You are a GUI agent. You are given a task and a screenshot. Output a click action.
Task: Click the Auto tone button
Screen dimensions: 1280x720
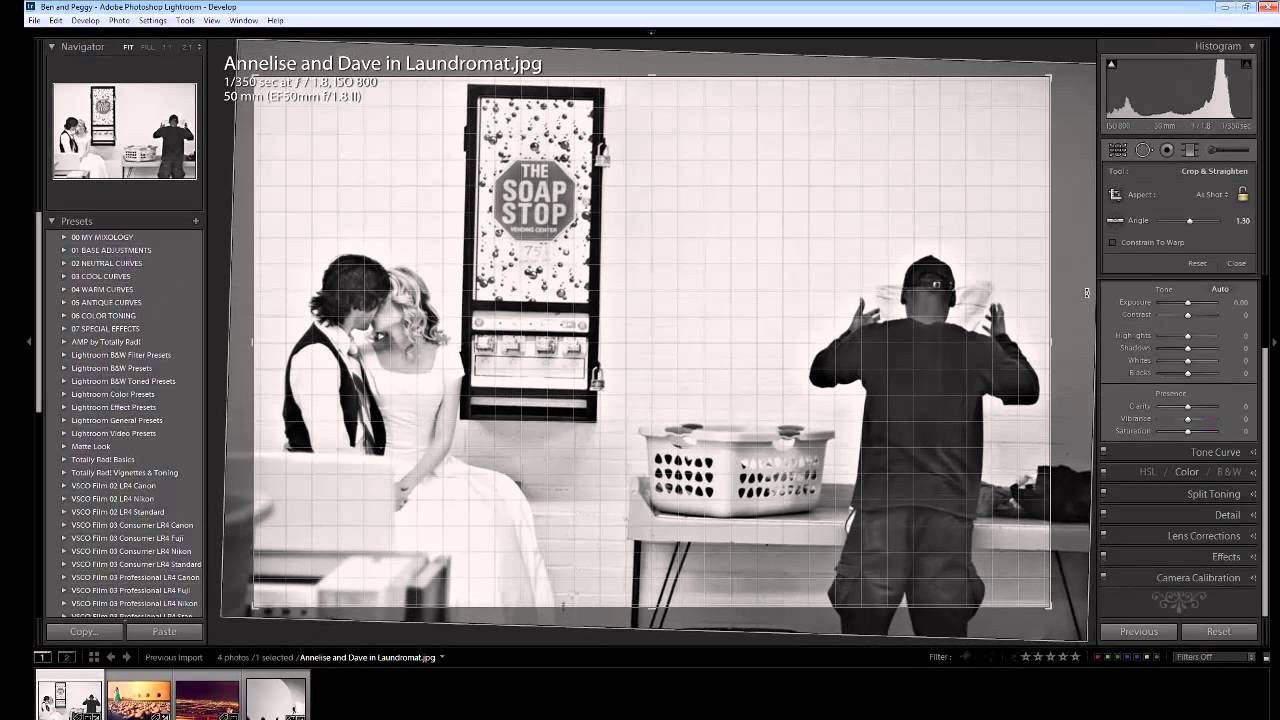1220,289
